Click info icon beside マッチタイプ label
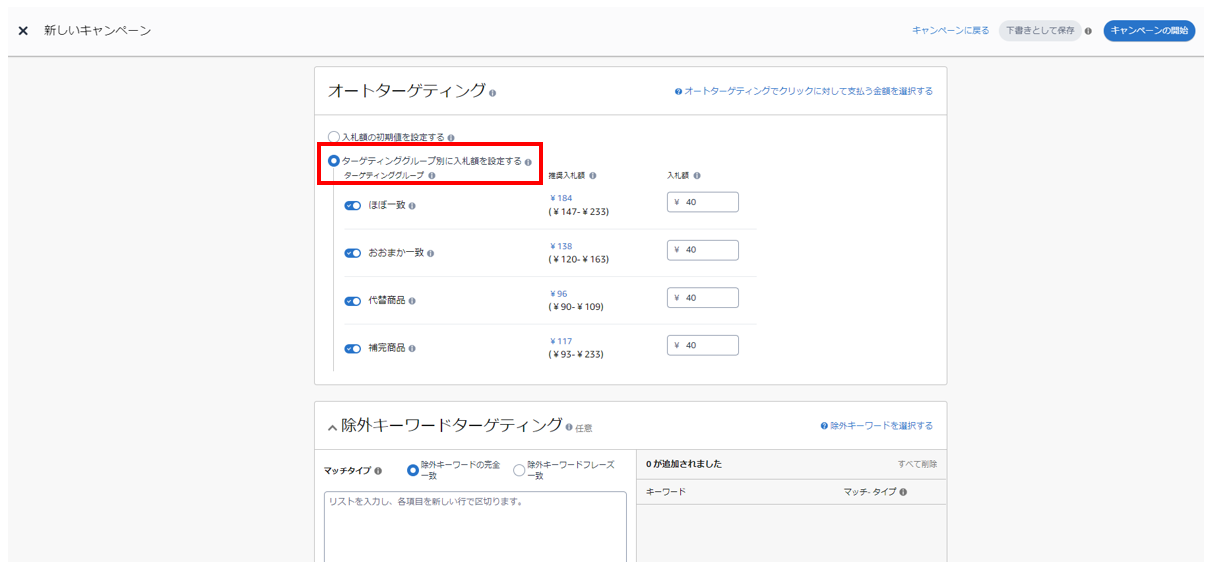Viewport: 1212px width, 571px height. point(378,470)
